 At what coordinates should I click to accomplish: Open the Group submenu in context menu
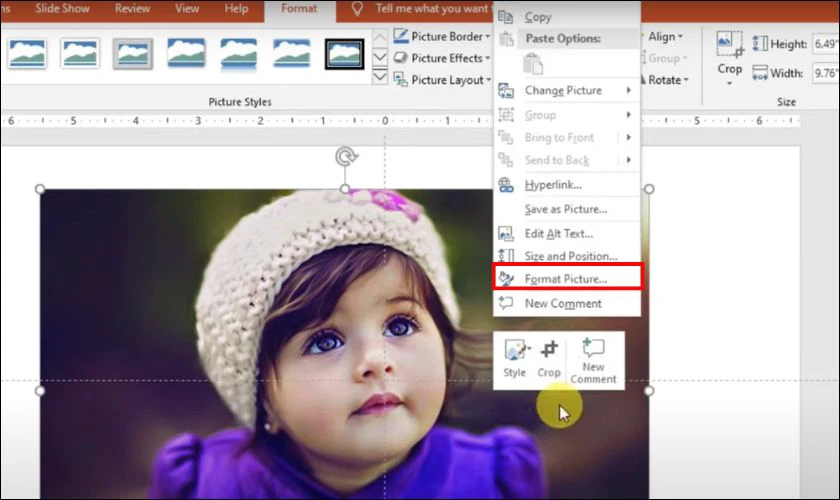(566, 115)
